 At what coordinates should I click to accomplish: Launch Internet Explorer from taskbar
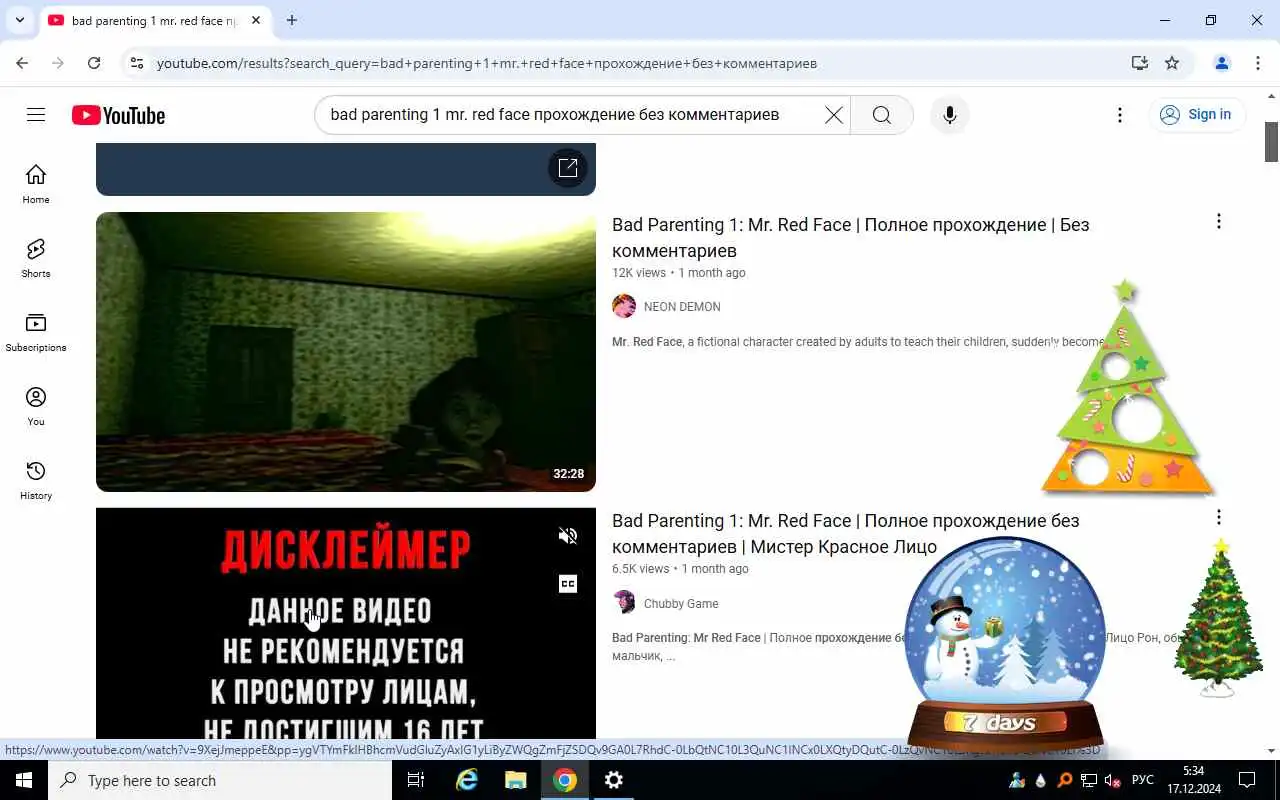click(466, 780)
